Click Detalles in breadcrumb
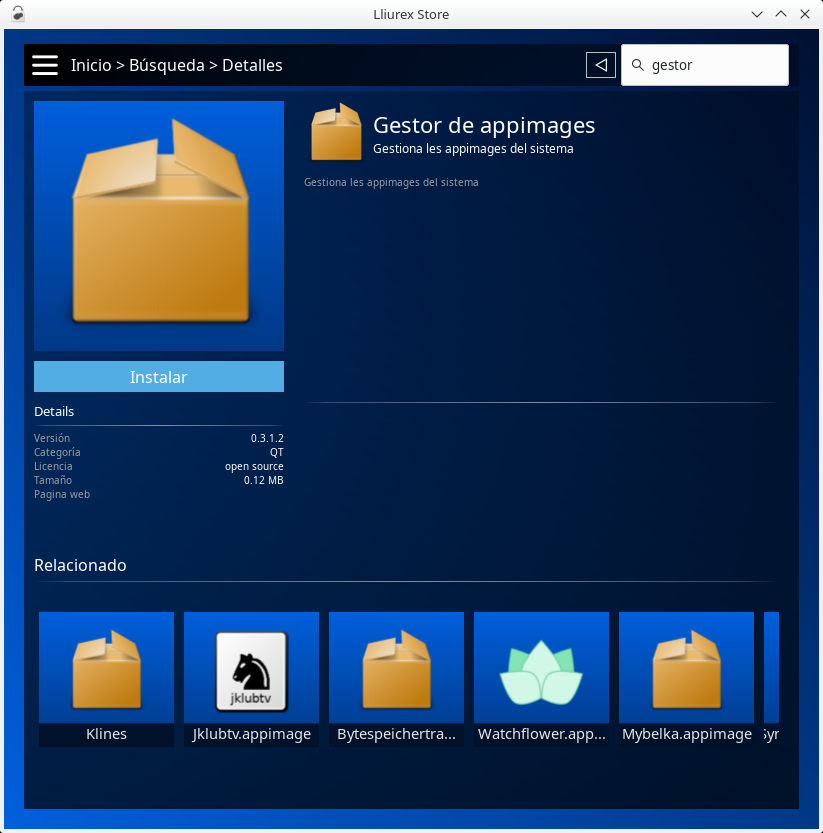The image size is (823, 833). point(252,65)
